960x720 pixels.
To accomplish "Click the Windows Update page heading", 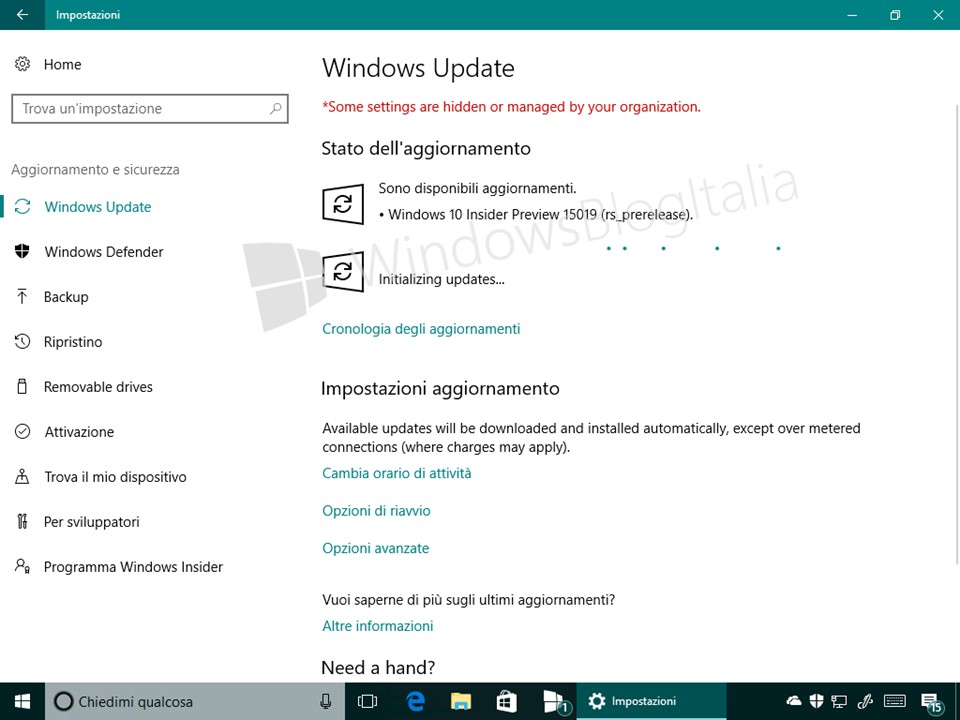I will (418, 68).
